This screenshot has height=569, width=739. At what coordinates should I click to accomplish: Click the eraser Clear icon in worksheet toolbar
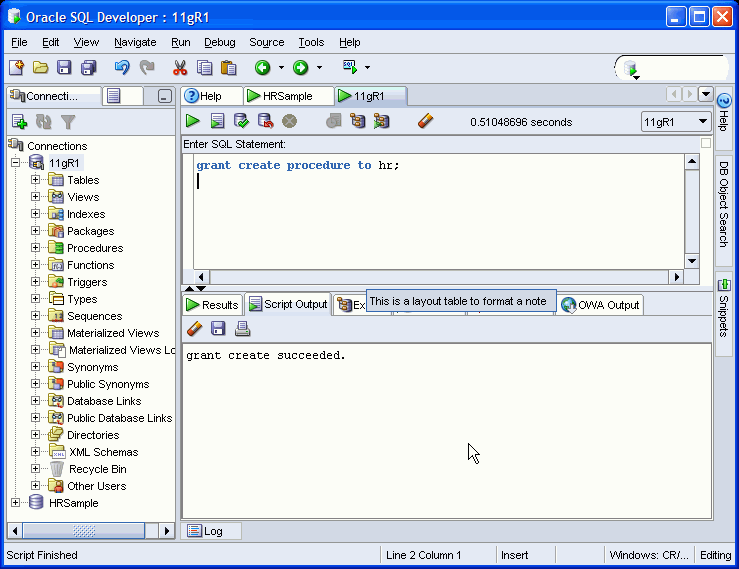click(x=425, y=121)
